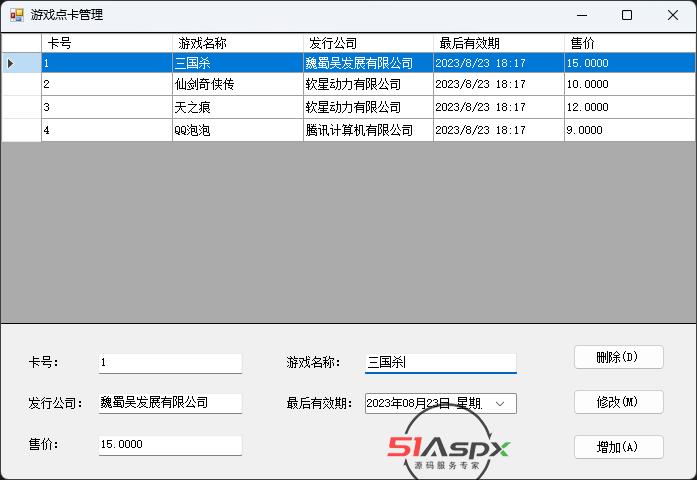Click the cell 魏蜀吴发展有限公司 in the grid
Screen dimensions: 697x480
tap(368, 63)
